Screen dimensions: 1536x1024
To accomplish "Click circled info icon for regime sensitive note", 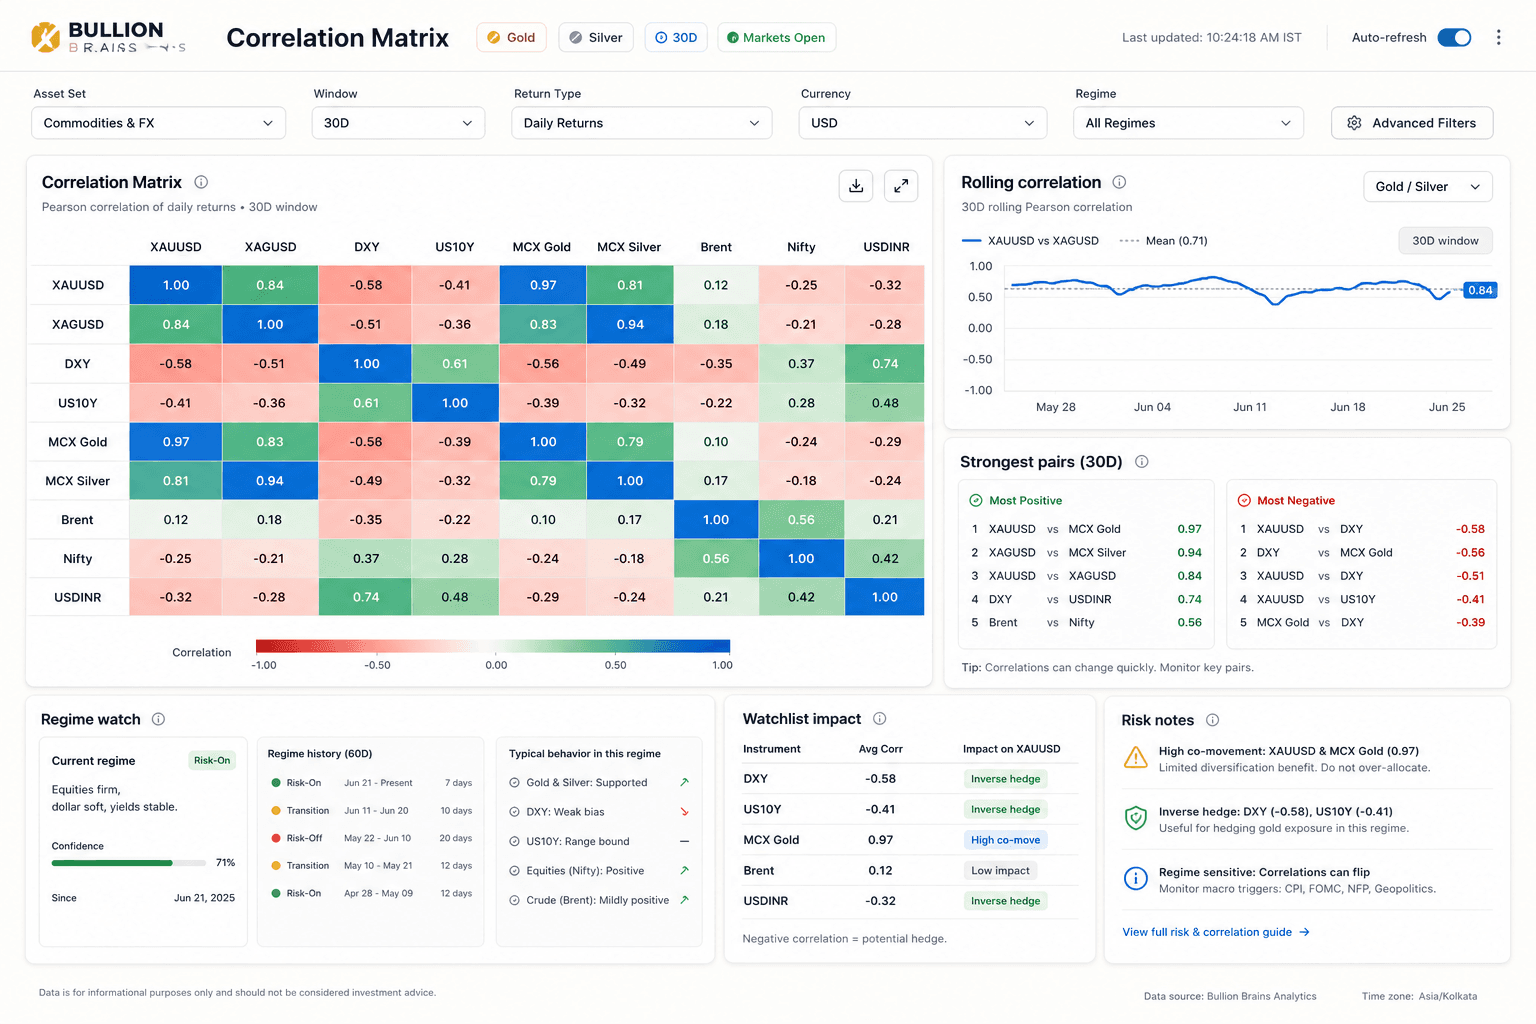I will 1136,879.
